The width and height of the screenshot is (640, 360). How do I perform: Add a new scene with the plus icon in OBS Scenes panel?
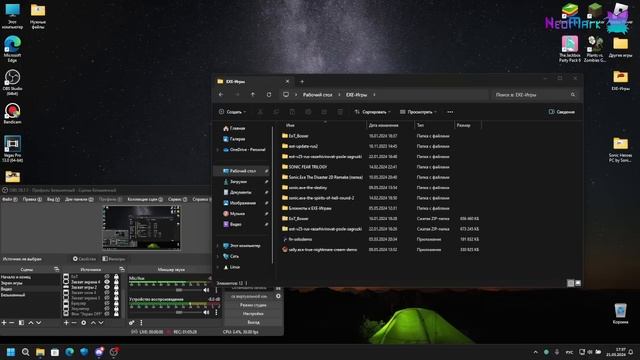4,323
